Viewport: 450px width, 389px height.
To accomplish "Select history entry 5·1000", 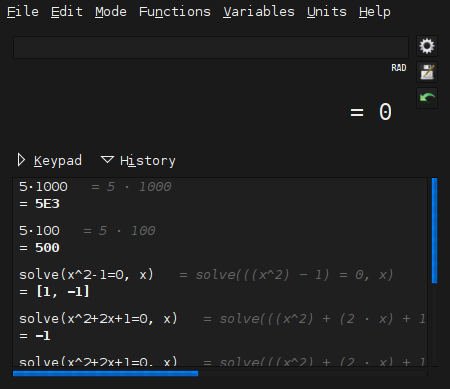I will pos(43,187).
